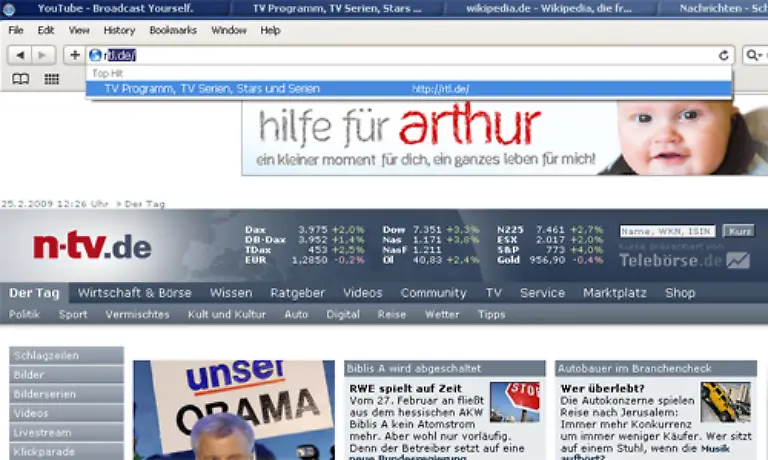
Task: Click the n-tv.de logo
Action: 92,245
